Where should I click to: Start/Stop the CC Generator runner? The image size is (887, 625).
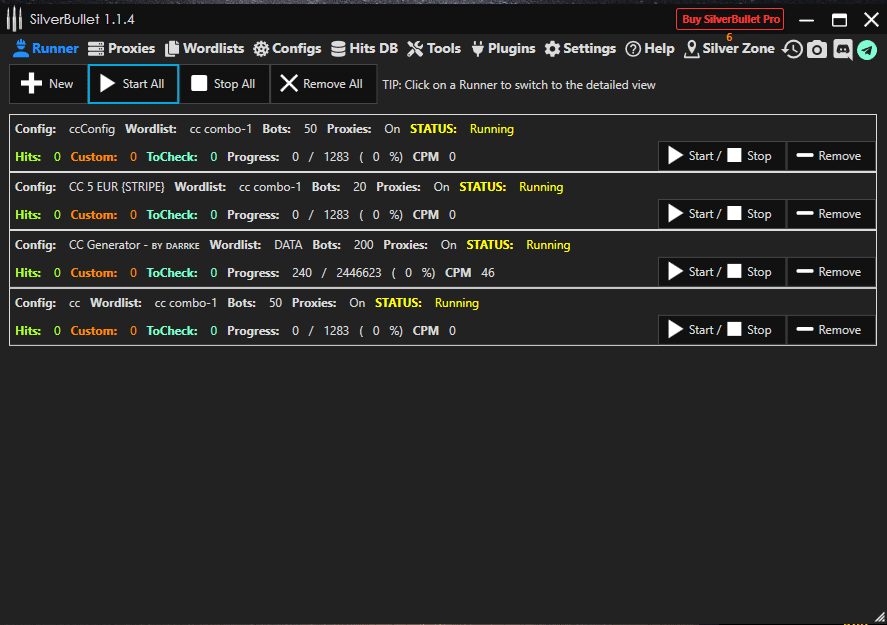coord(722,272)
